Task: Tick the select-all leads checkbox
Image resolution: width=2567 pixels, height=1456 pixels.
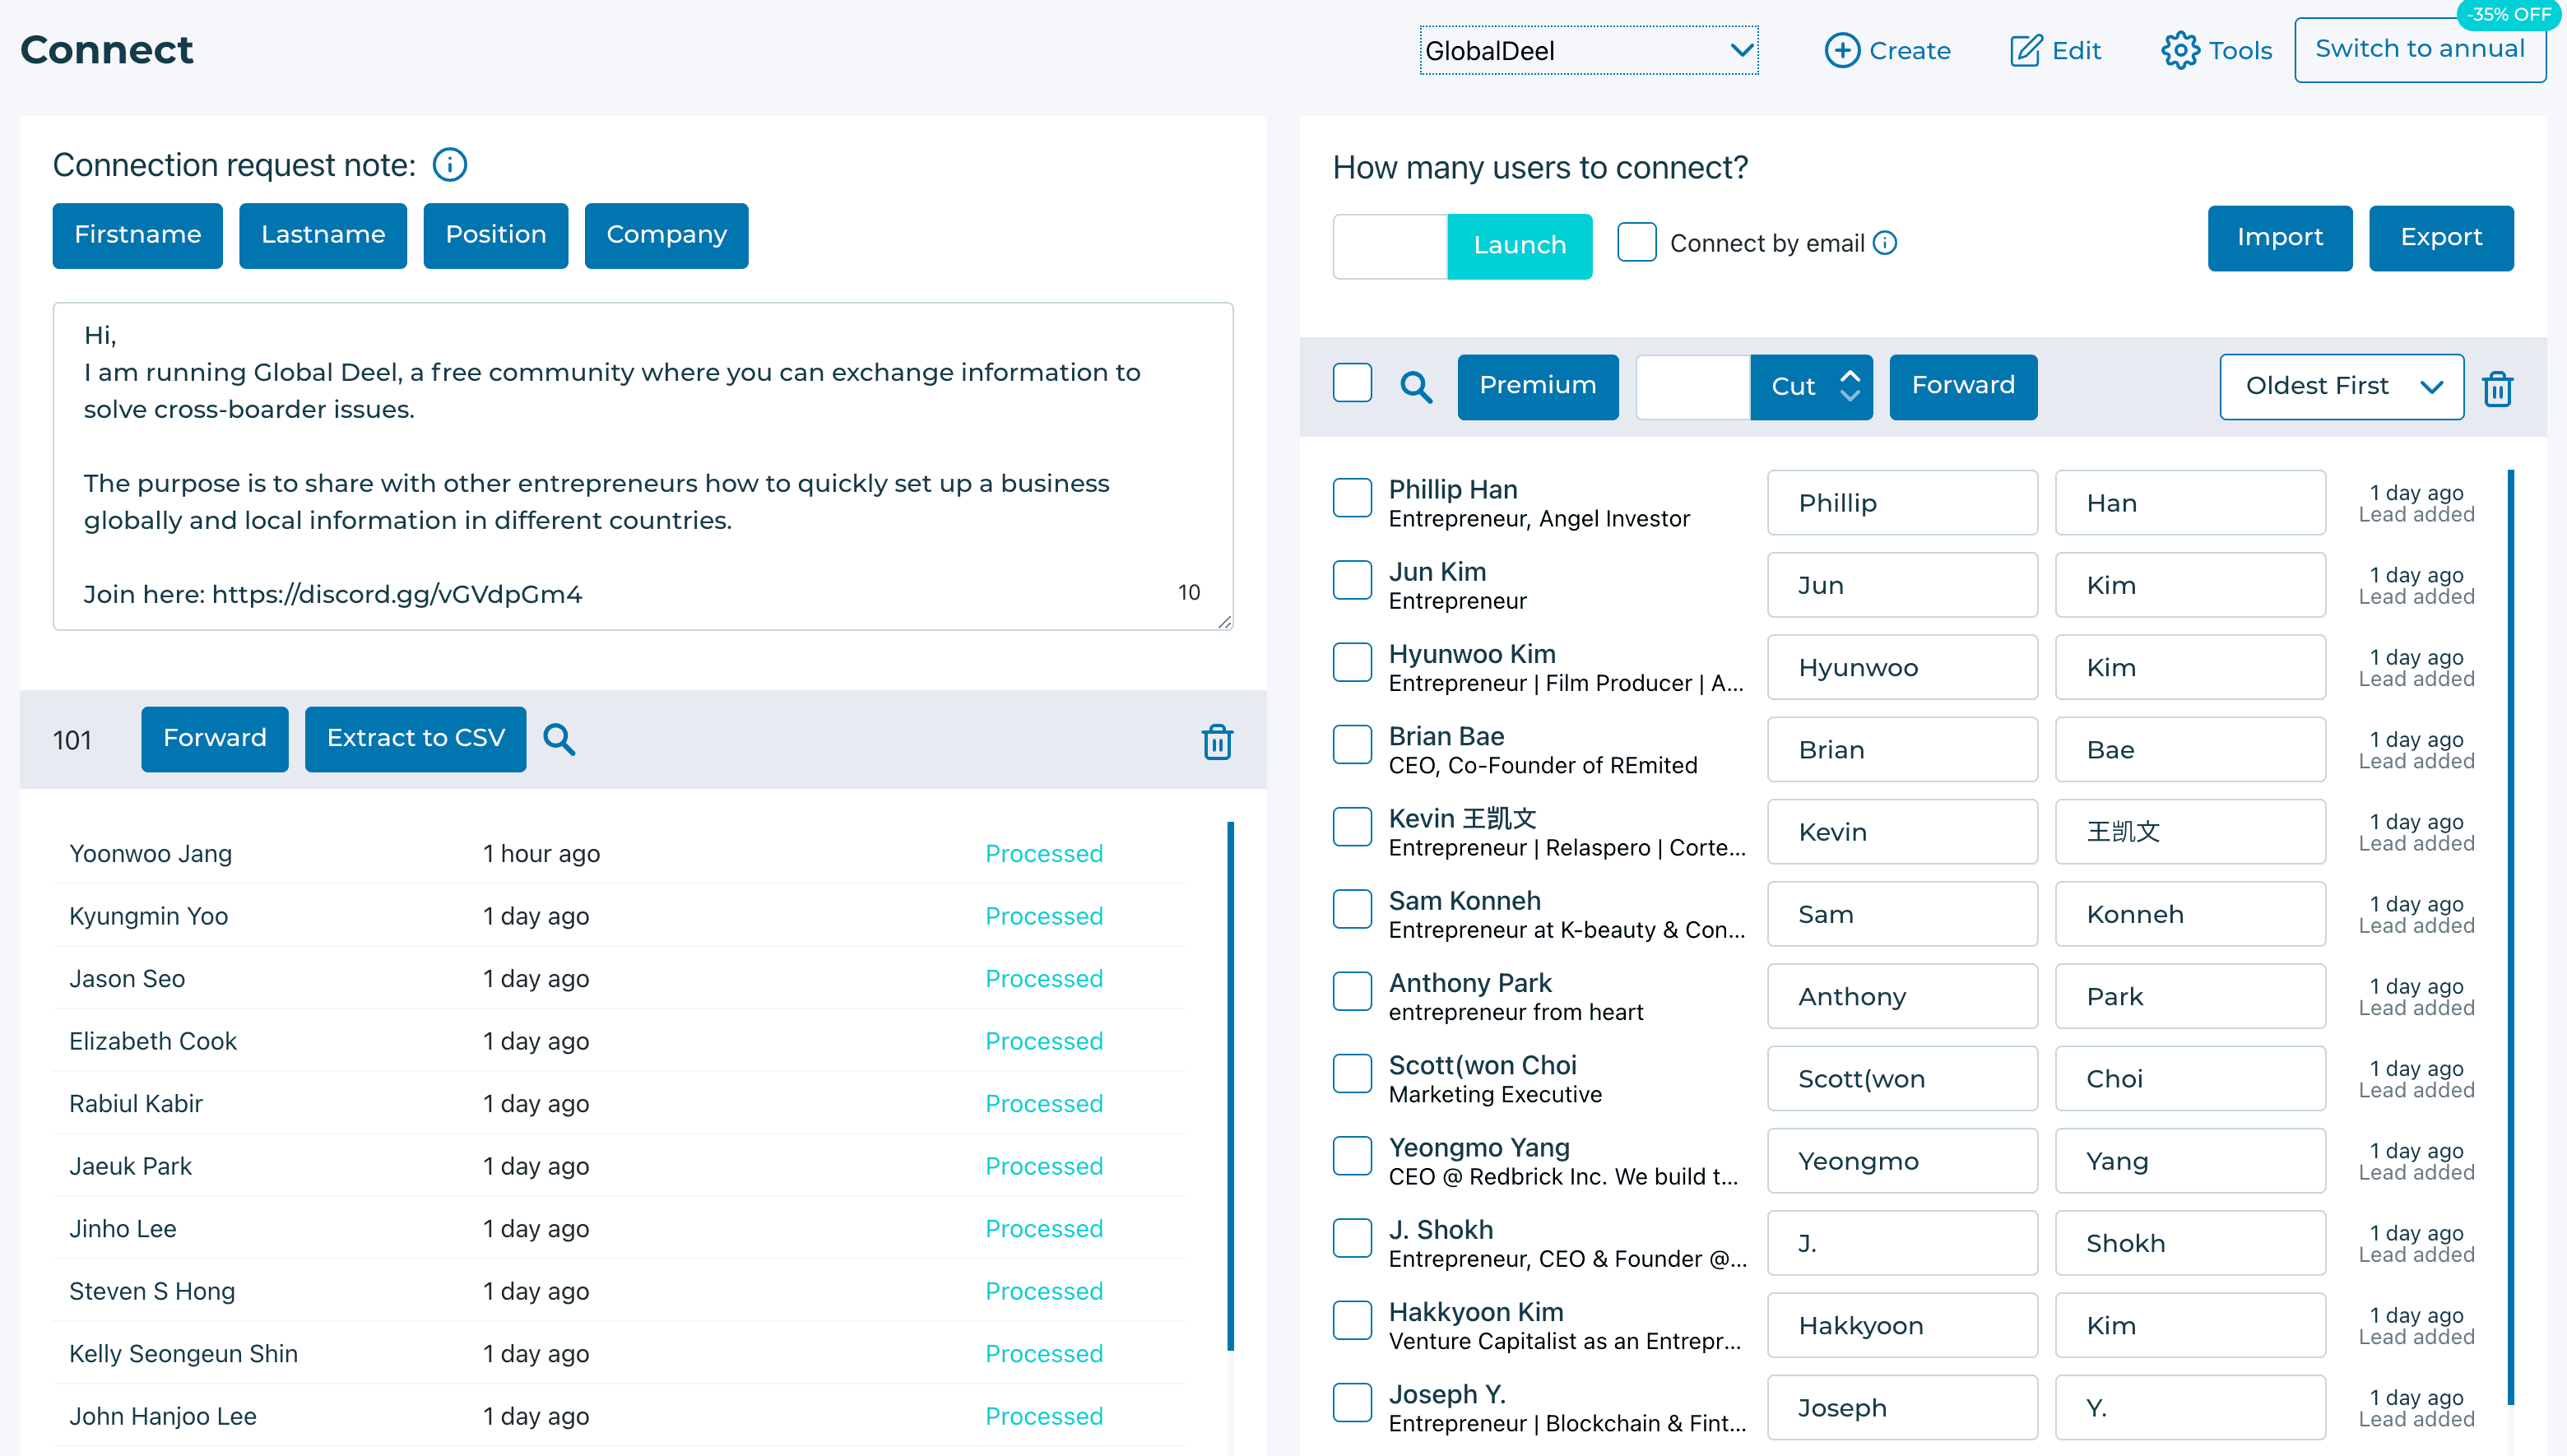Action: coord(1353,384)
